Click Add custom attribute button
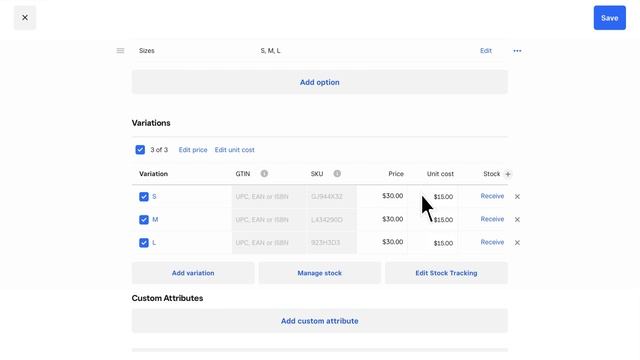 click(320, 321)
